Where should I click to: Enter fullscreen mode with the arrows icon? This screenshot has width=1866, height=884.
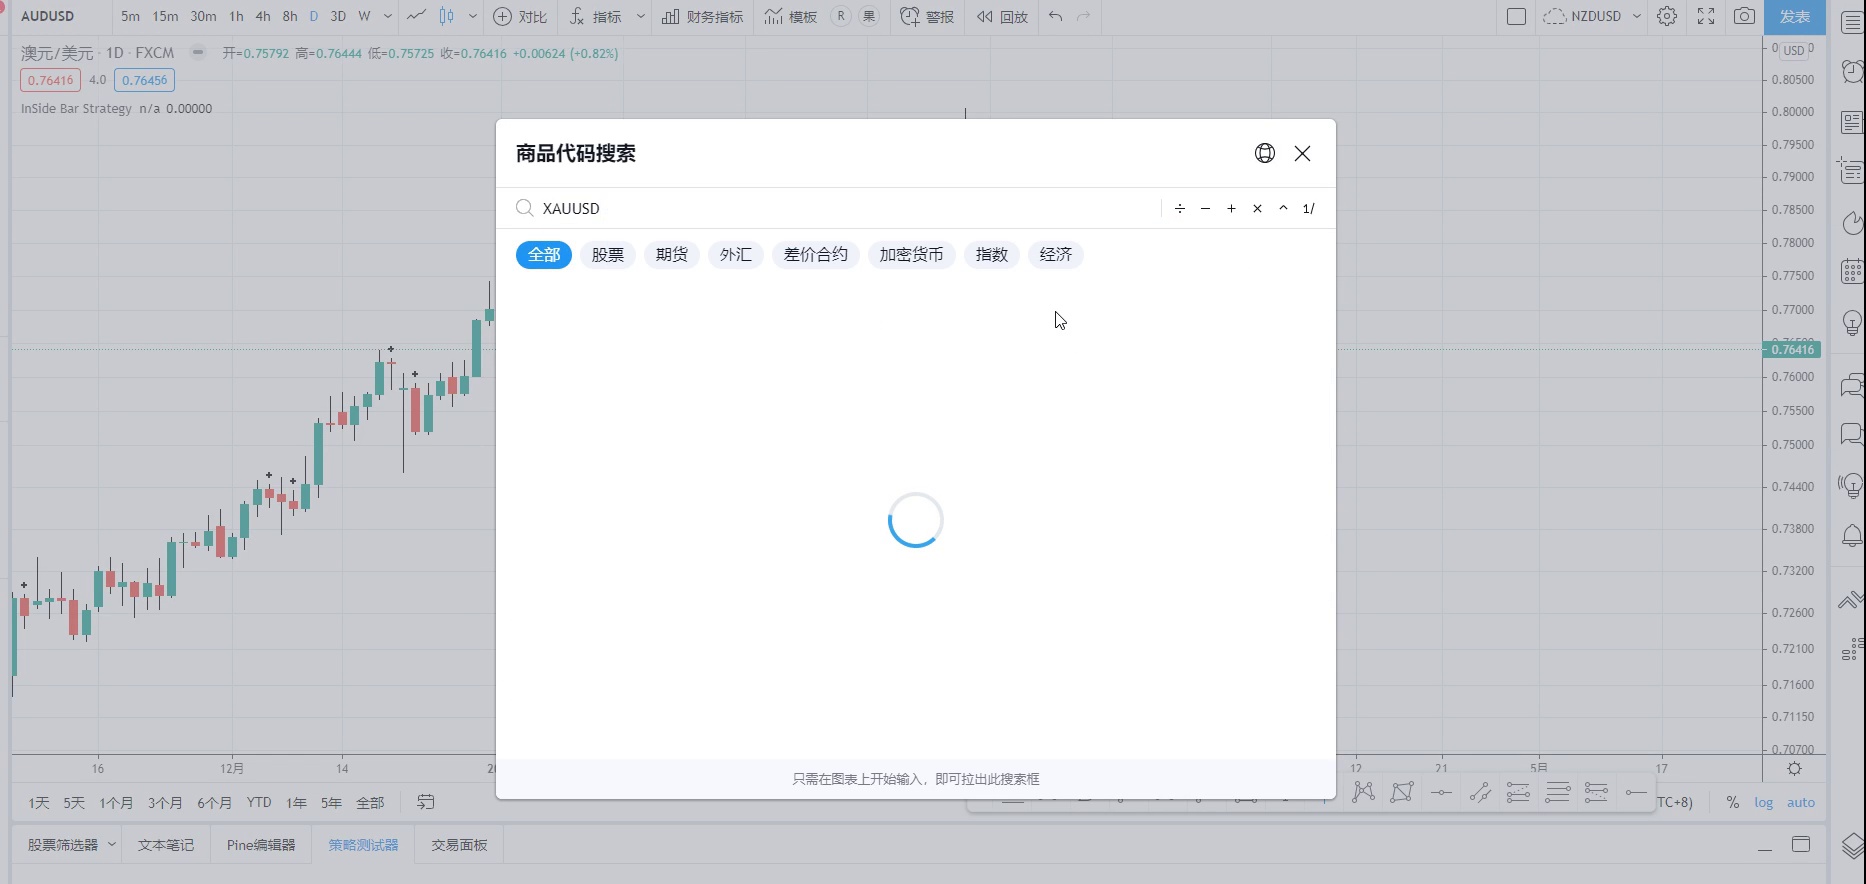coord(1706,16)
